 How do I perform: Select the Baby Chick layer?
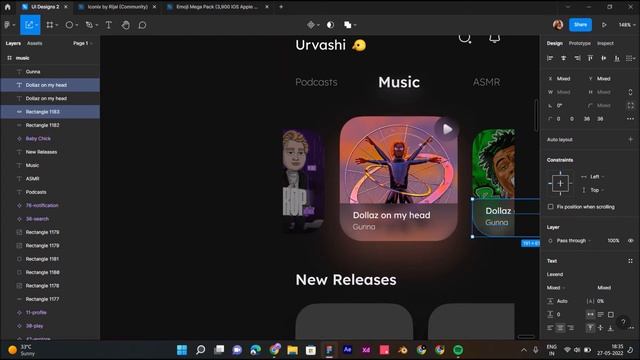coord(50,139)
